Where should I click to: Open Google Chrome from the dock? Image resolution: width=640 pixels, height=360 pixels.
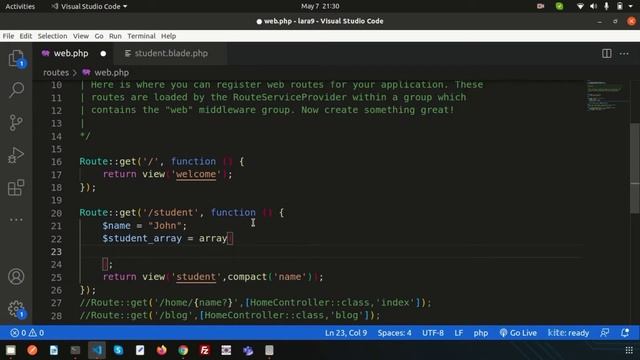[x=183, y=350]
